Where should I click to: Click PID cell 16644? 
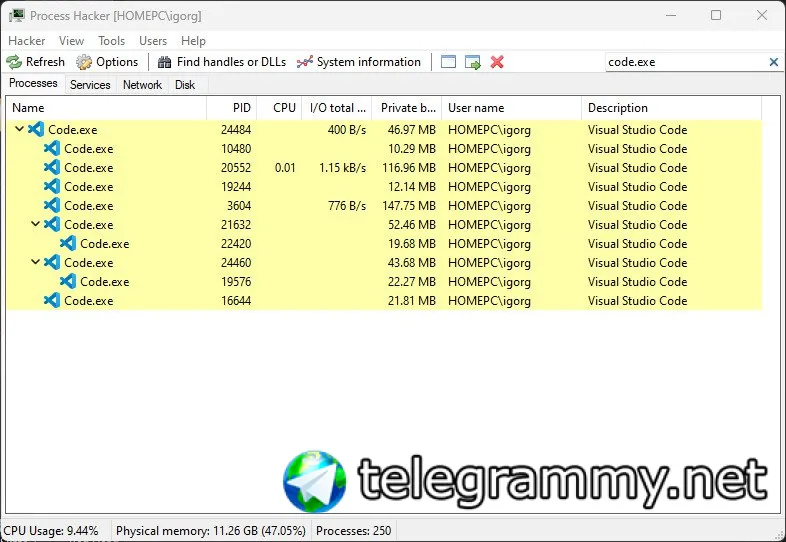[x=236, y=300]
